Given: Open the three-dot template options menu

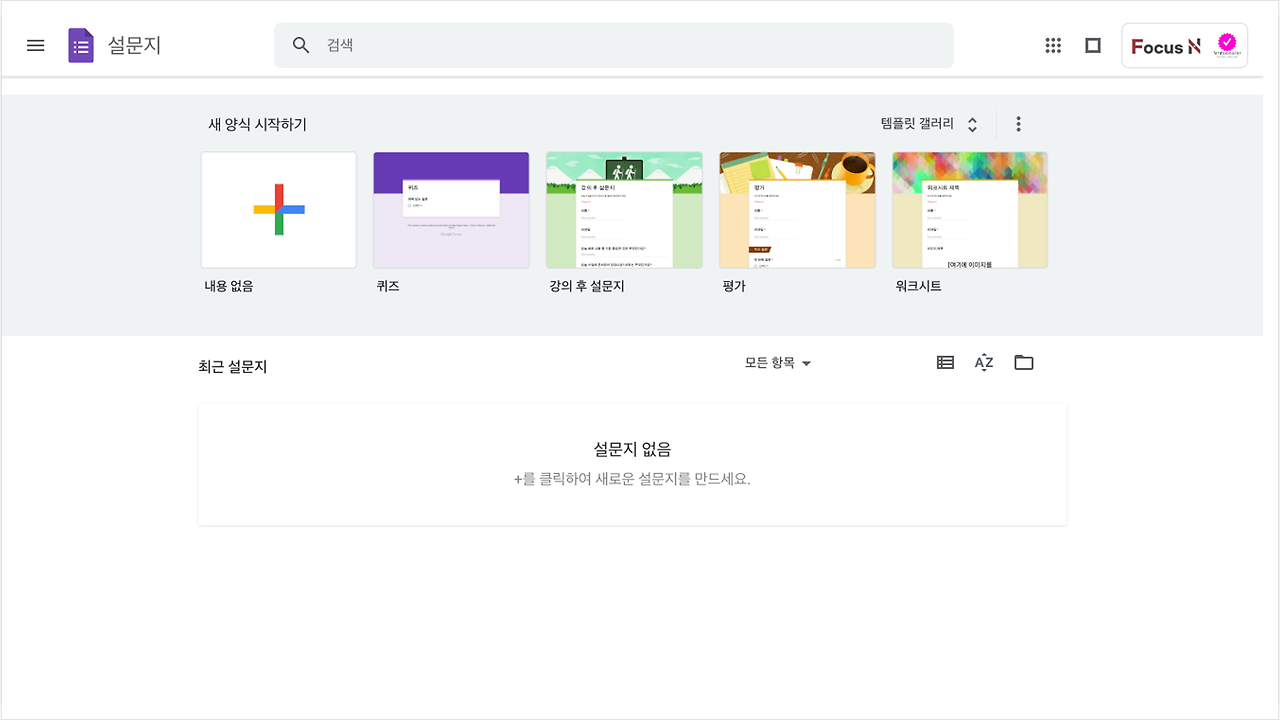Looking at the screenshot, I should point(1018,123).
